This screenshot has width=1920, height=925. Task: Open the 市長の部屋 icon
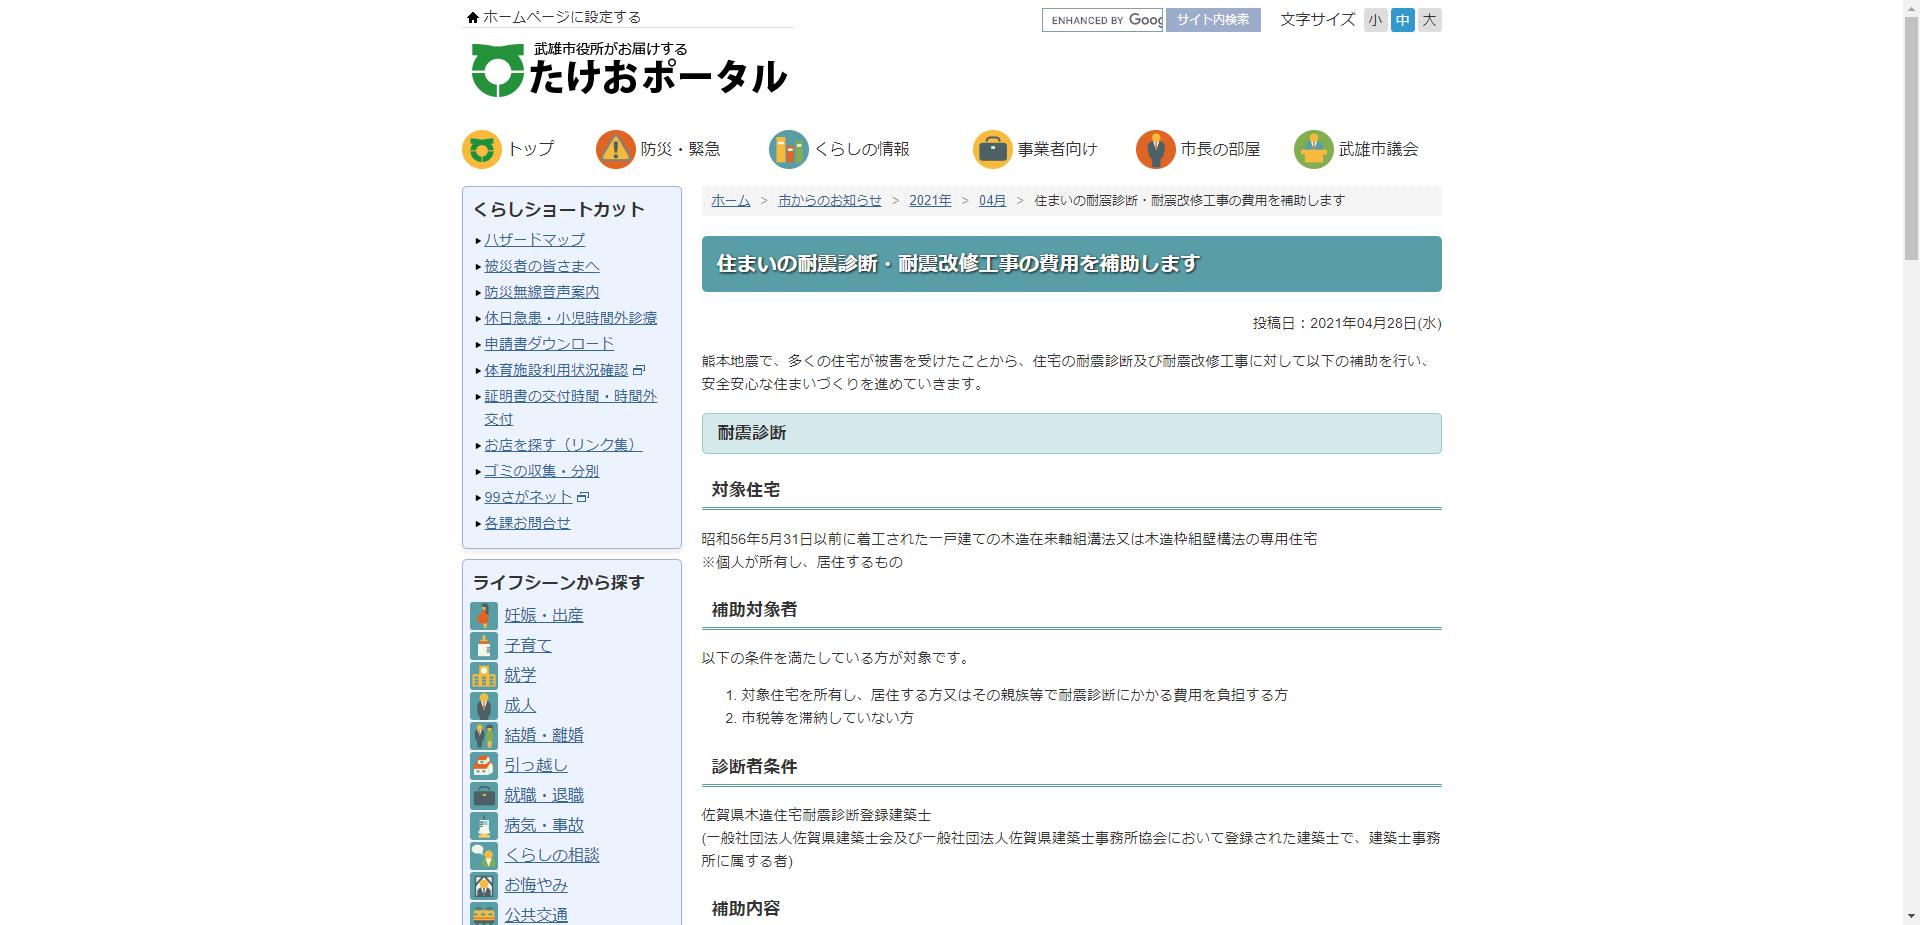click(1155, 149)
